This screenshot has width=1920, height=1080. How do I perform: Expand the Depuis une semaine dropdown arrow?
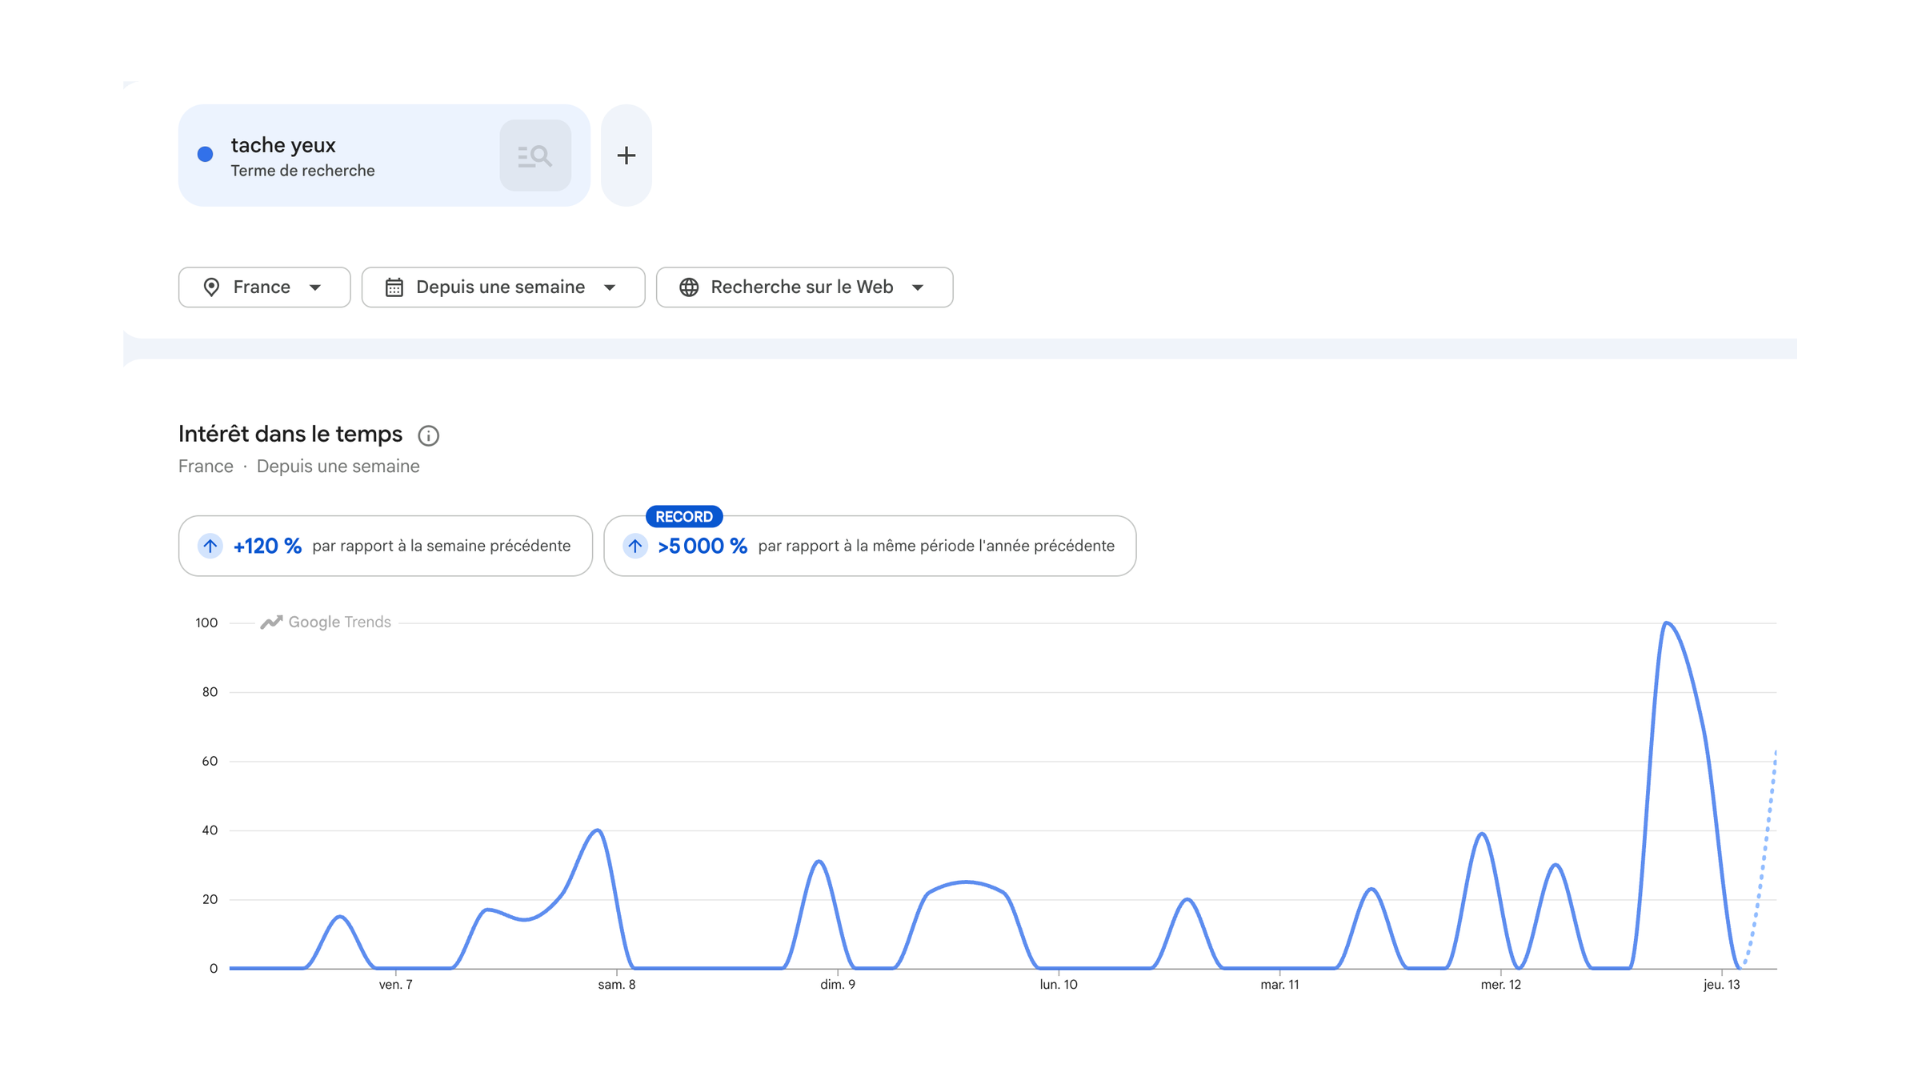pyautogui.click(x=610, y=288)
